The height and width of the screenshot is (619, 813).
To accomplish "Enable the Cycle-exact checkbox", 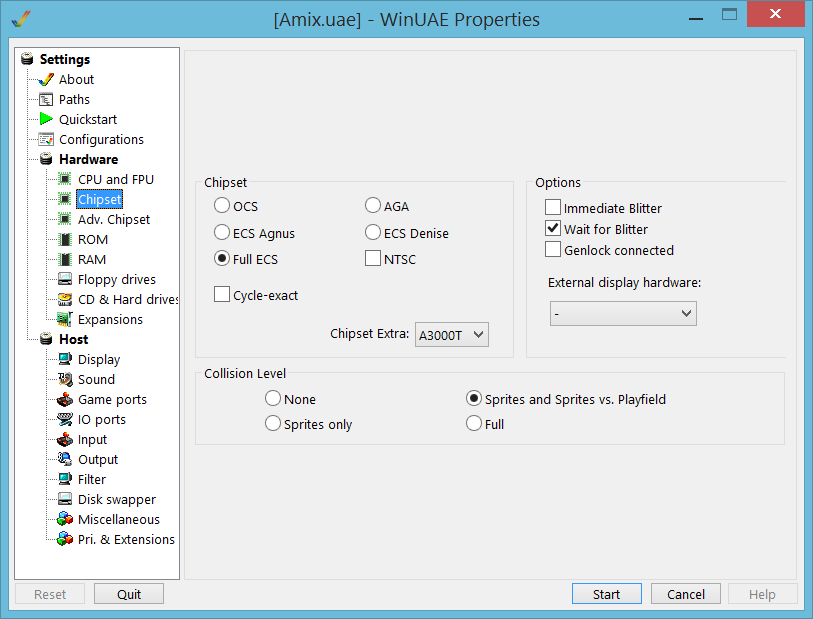I will click(222, 294).
